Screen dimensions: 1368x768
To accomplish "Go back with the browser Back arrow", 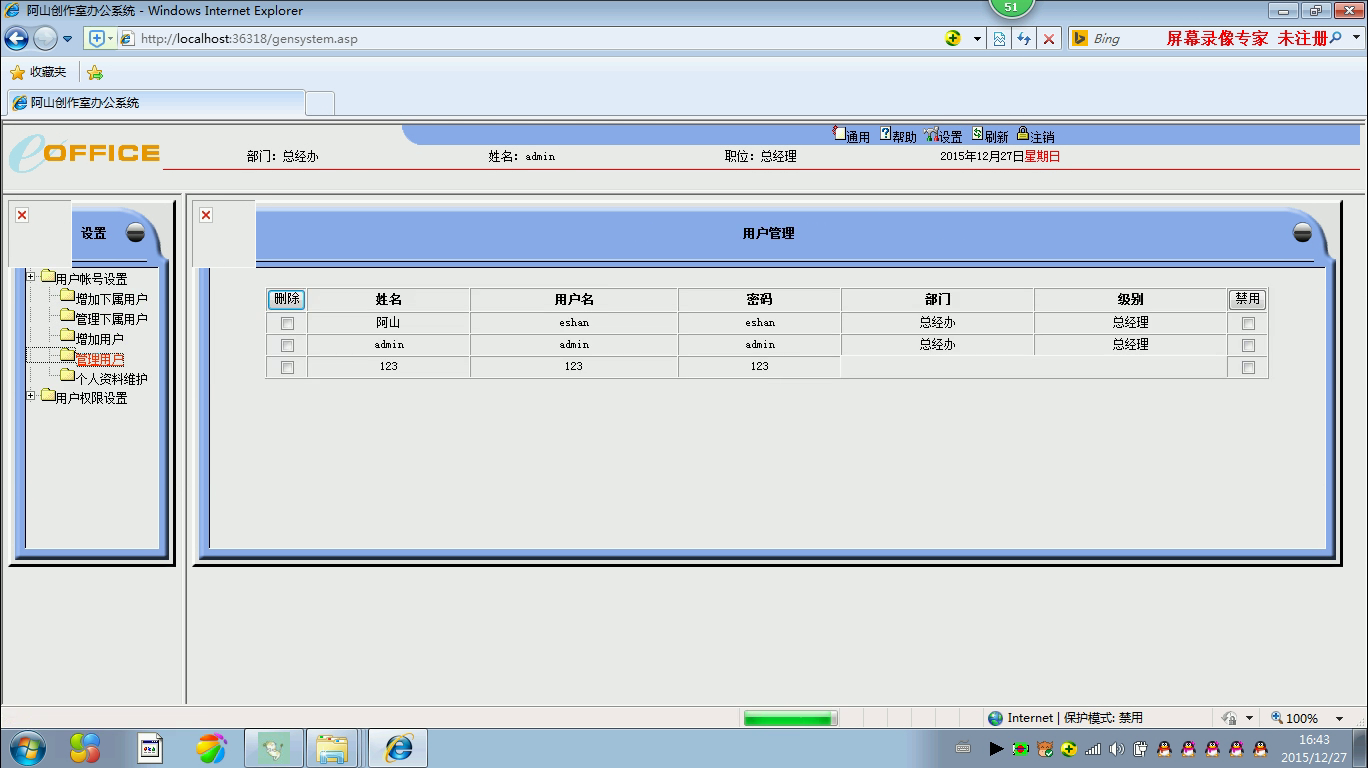I will click(16, 39).
